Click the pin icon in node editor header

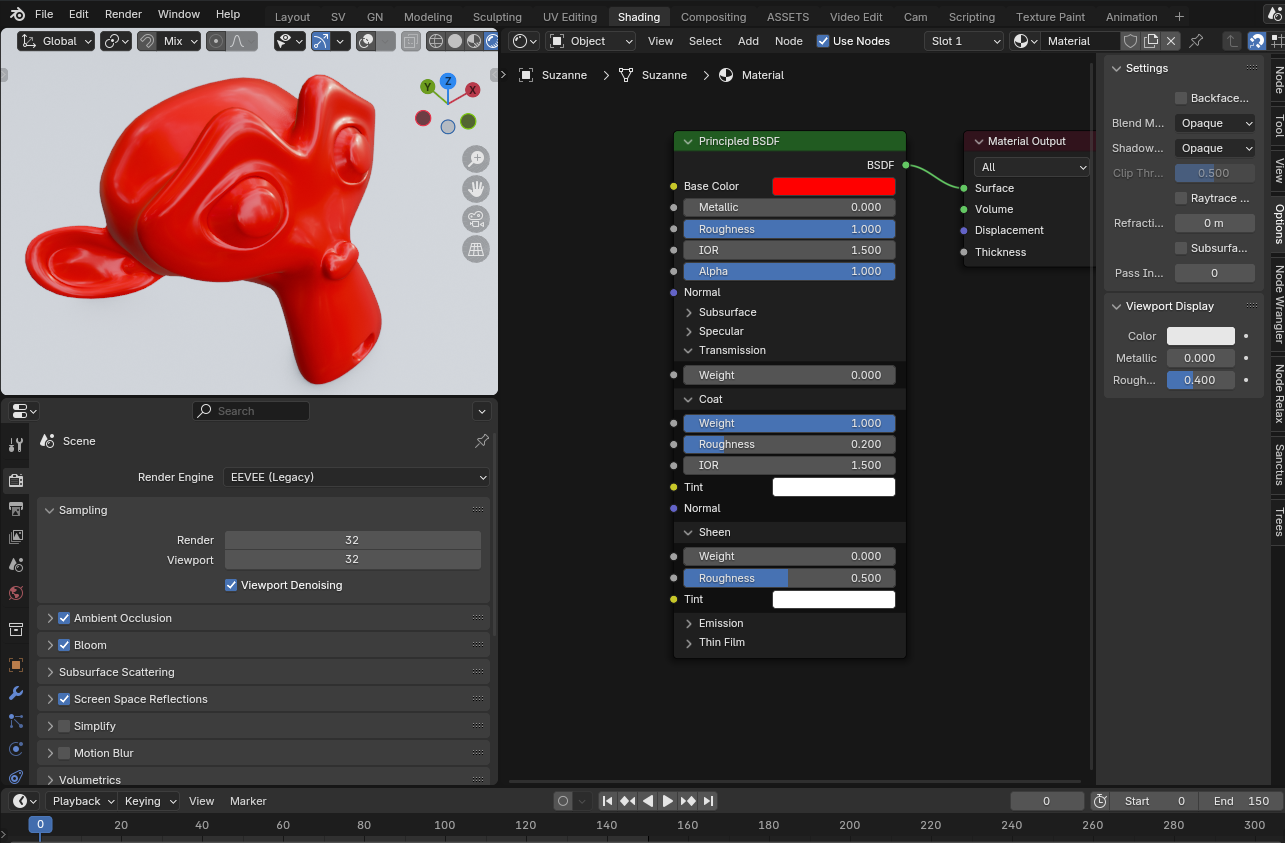click(x=1196, y=41)
